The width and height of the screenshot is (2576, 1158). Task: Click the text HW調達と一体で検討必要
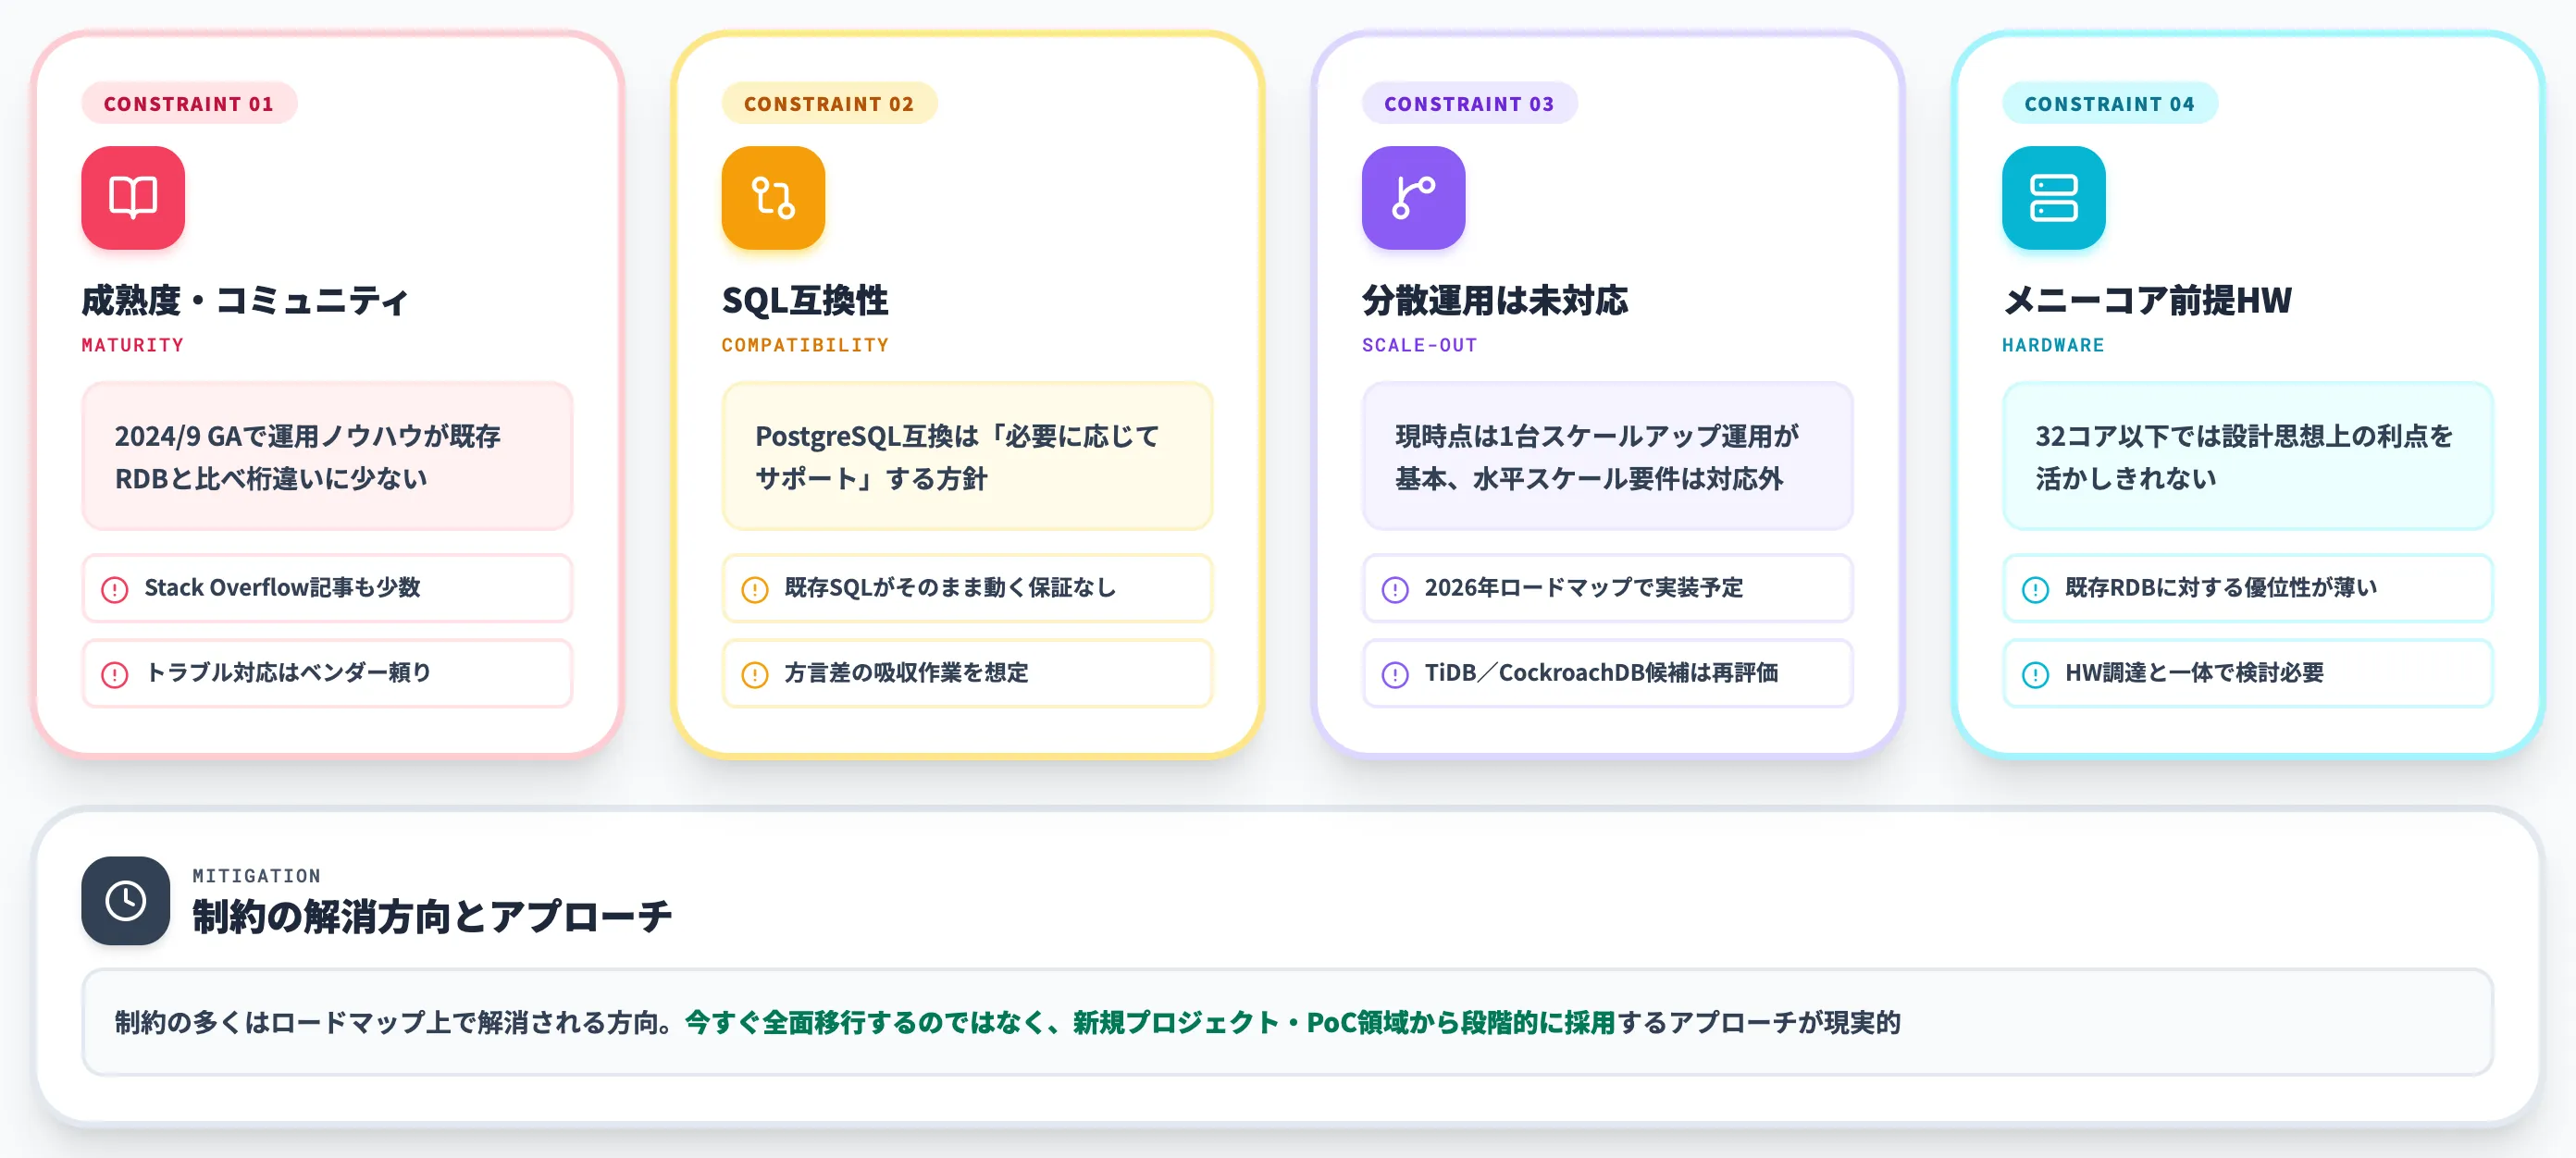[x=2194, y=672]
